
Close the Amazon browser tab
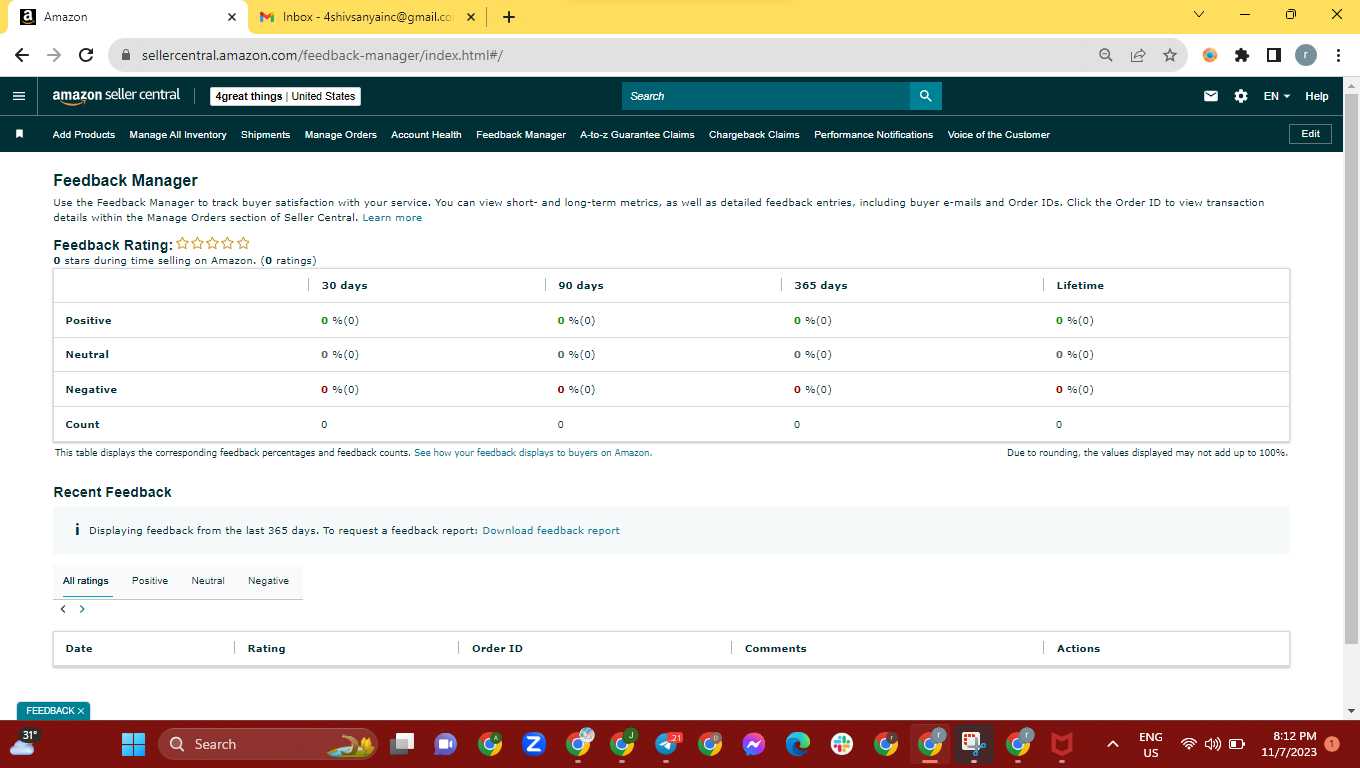click(232, 17)
